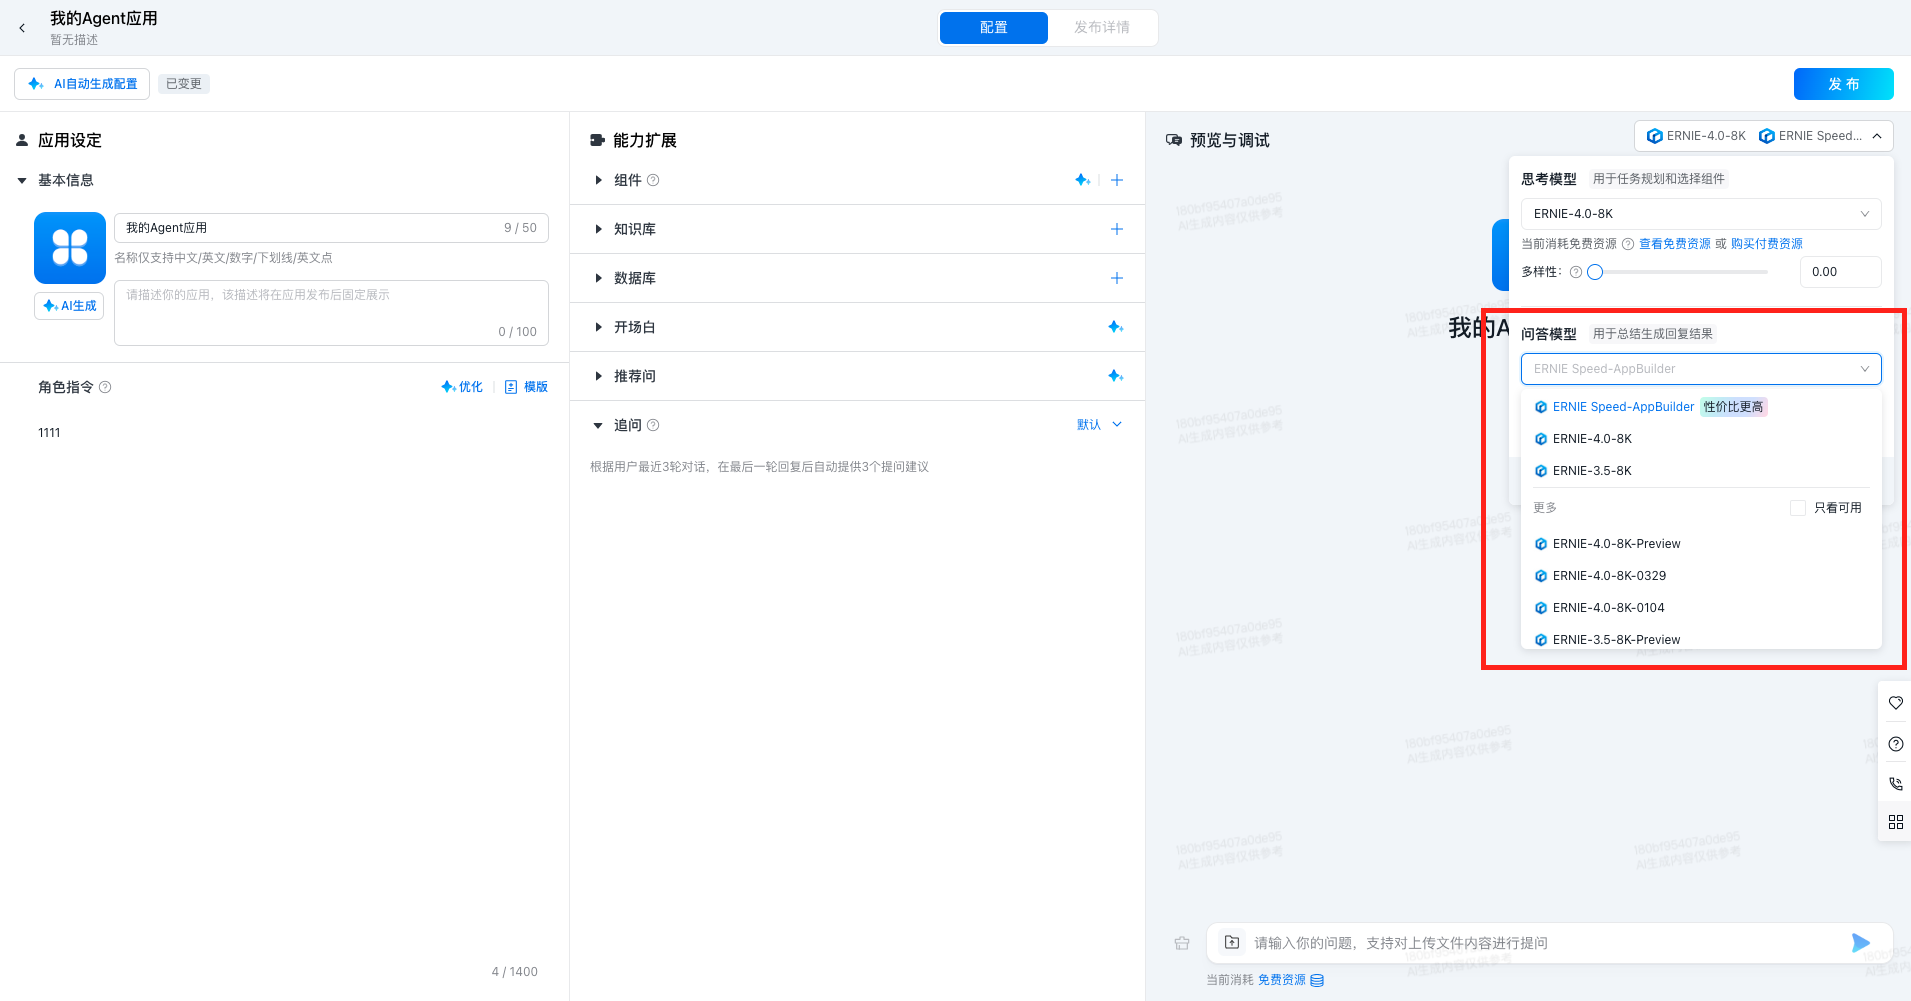Select ERNIE-4.0-8K-Preview option
This screenshot has height=1001, width=1911.
click(1701, 544)
